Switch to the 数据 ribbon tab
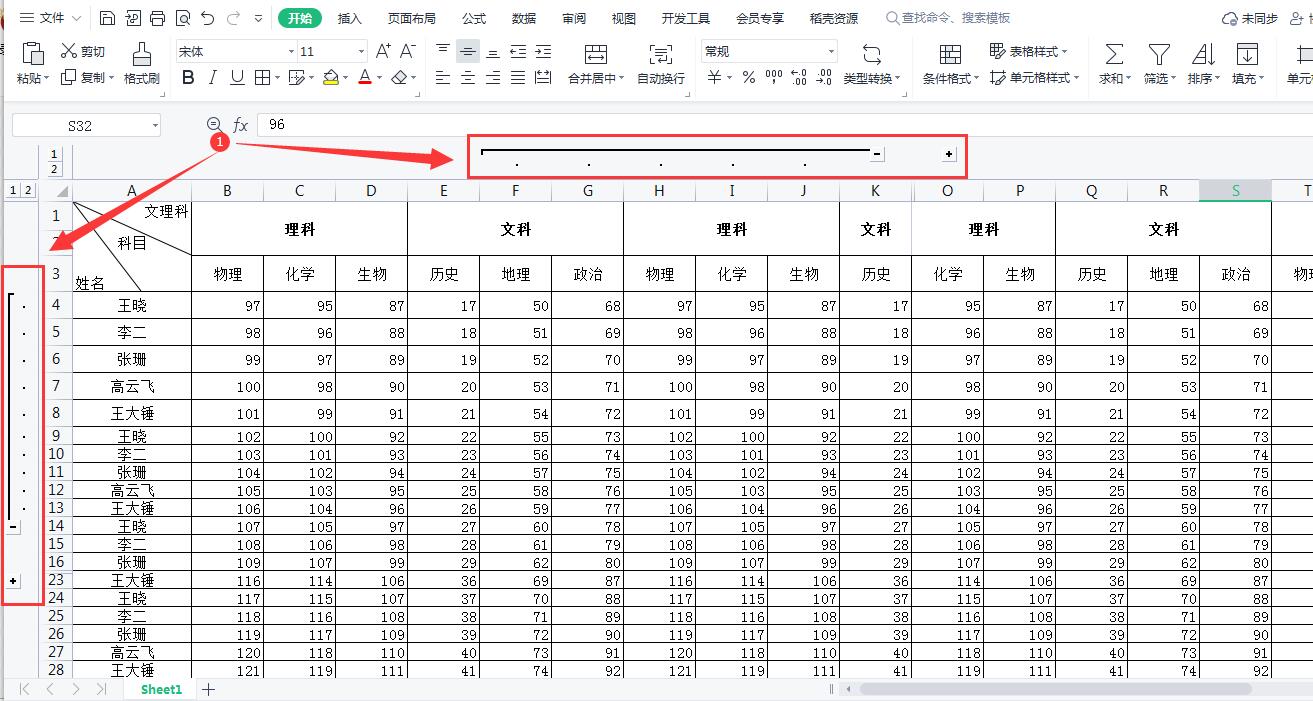This screenshot has height=701, width=1313. (x=523, y=17)
